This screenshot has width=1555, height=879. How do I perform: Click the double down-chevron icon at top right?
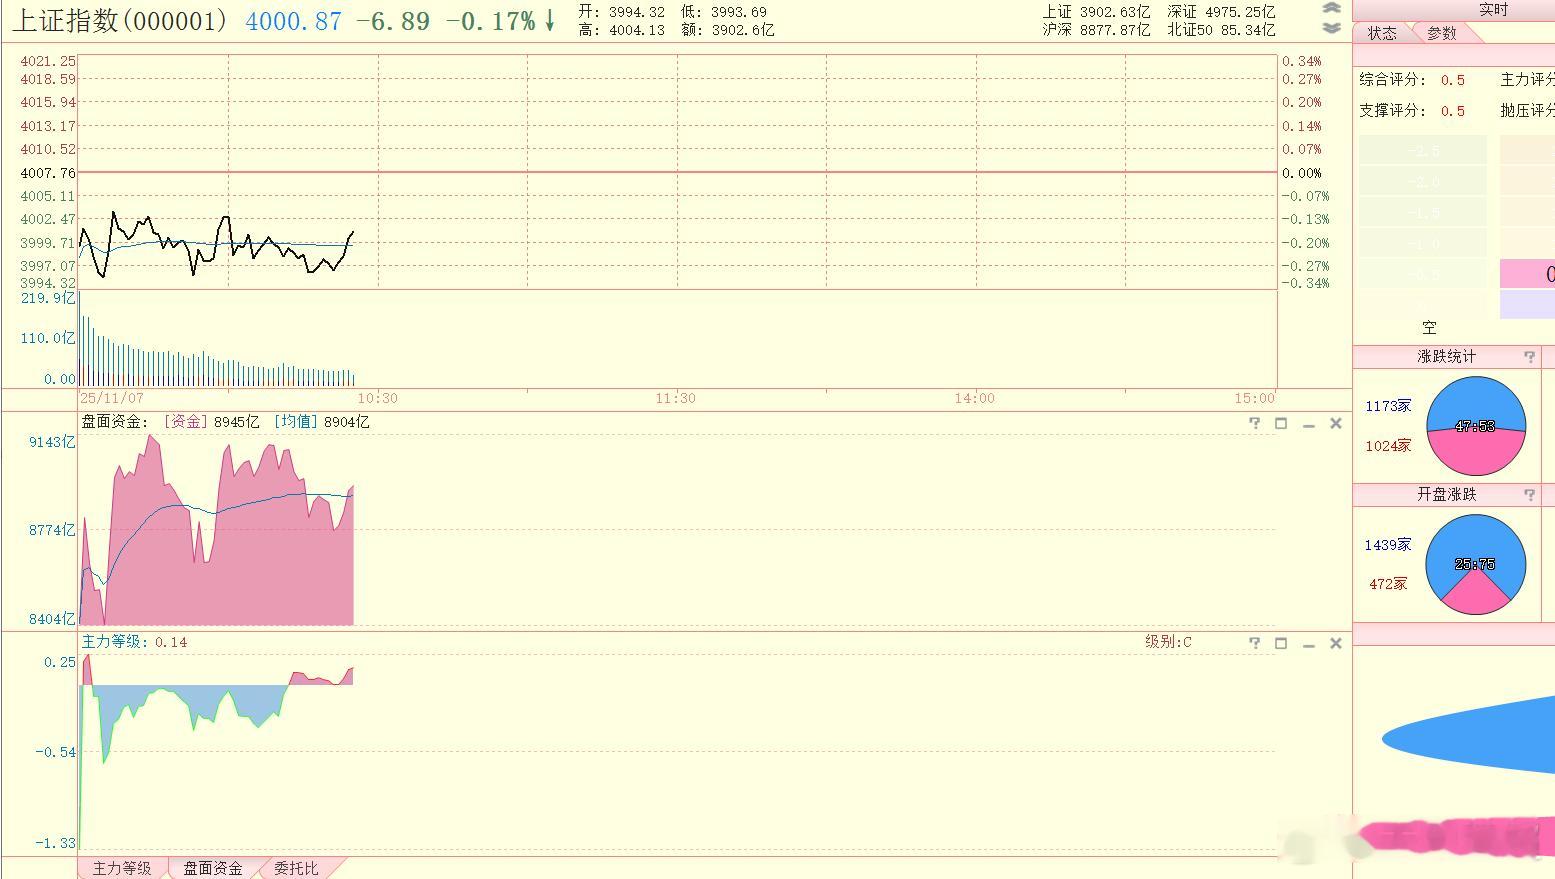pyautogui.click(x=1331, y=27)
